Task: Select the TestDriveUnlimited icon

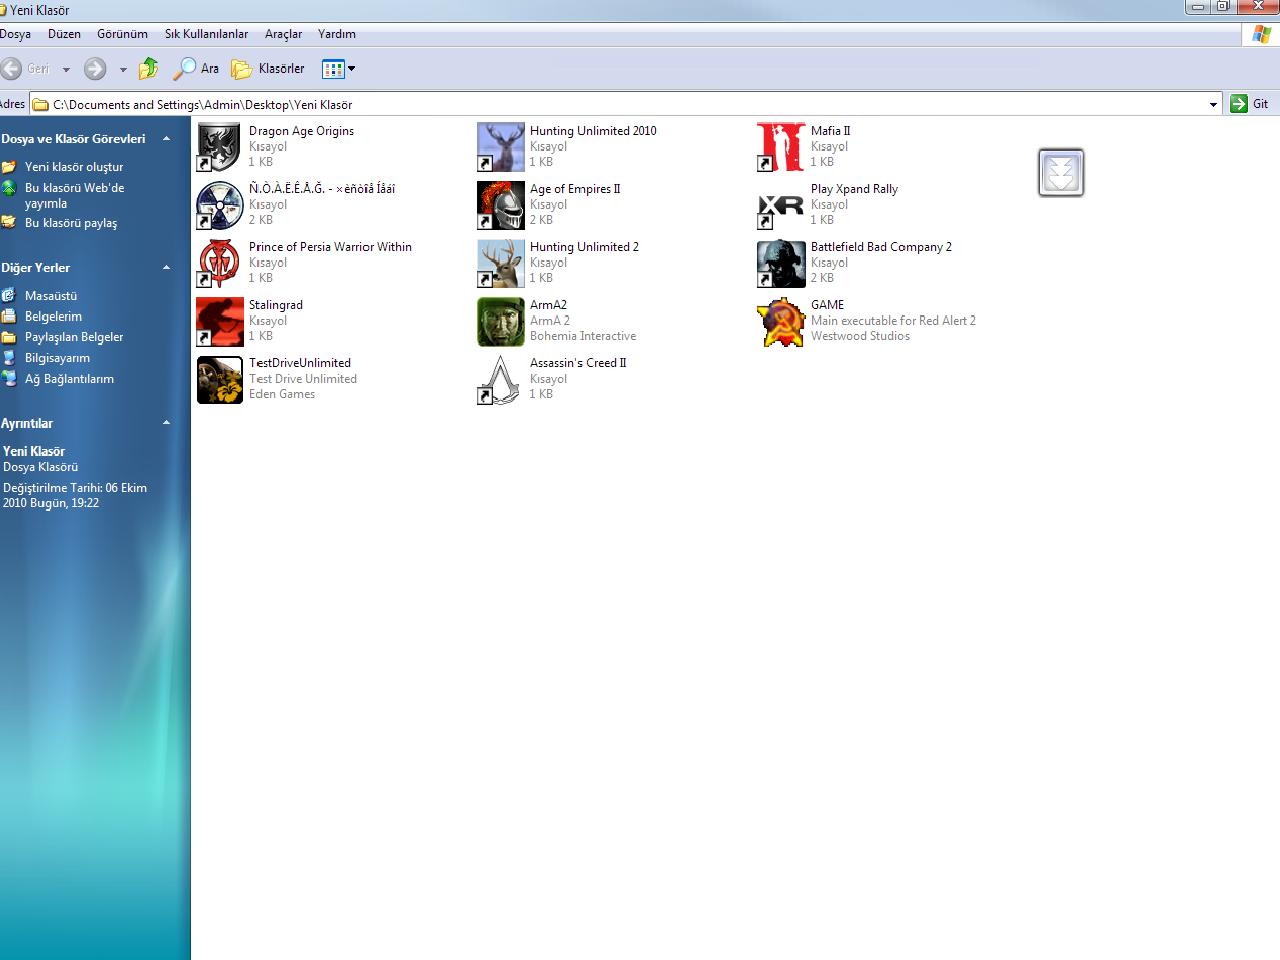Action: tap(220, 379)
